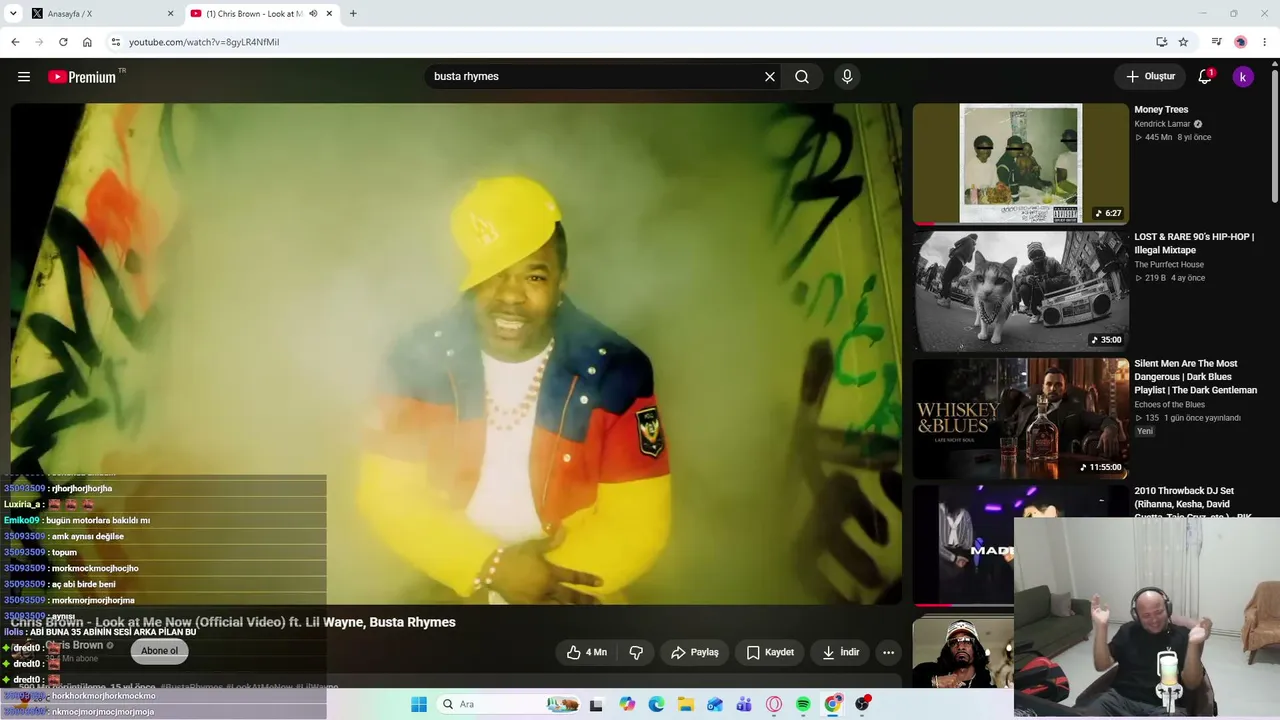Open the Windows Start menu
This screenshot has height=720, width=1280.
pos(419,704)
